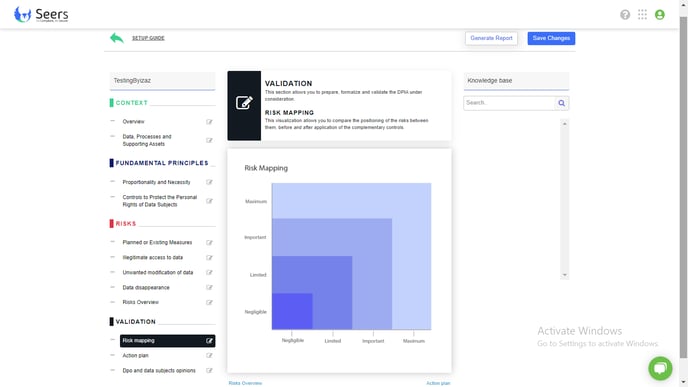Screen dimensions: 688x387
Task: Open Dpo and data subjects opinions
Action: [x=159, y=371]
